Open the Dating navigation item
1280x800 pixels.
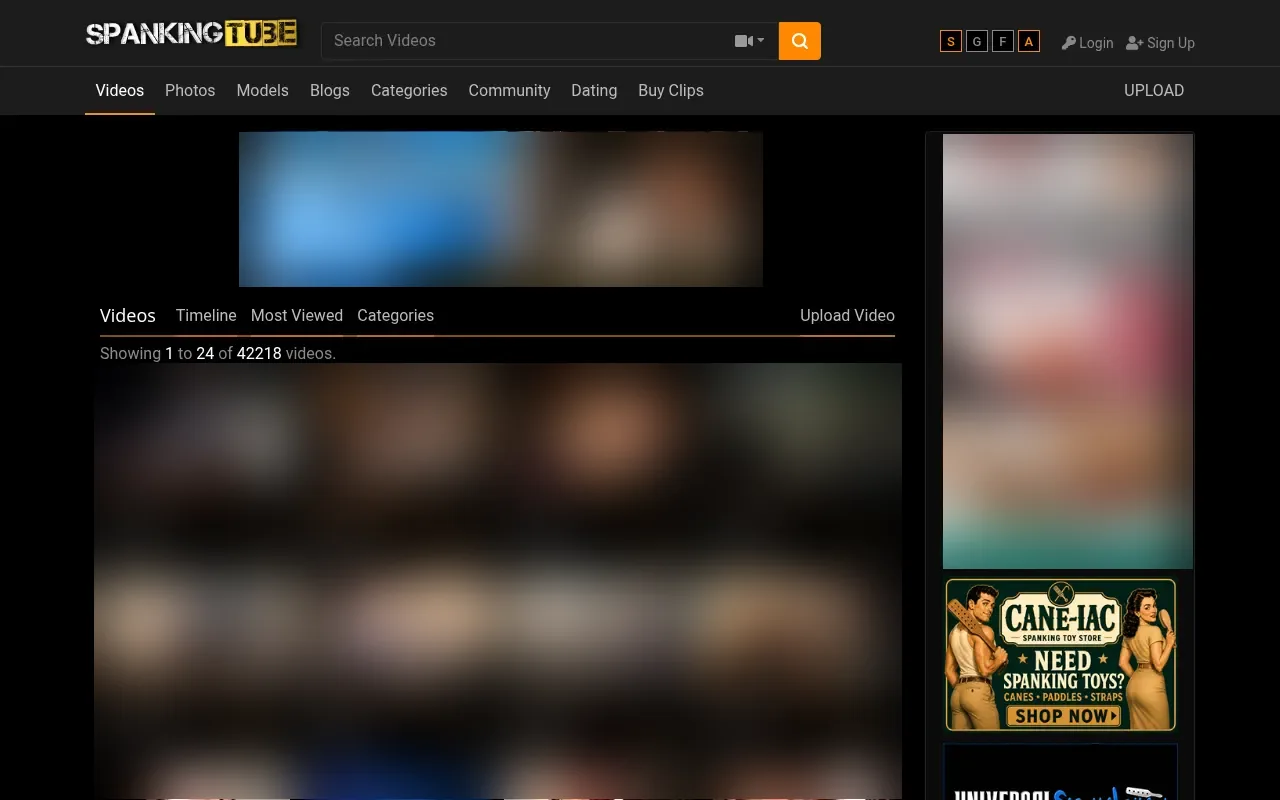[594, 90]
